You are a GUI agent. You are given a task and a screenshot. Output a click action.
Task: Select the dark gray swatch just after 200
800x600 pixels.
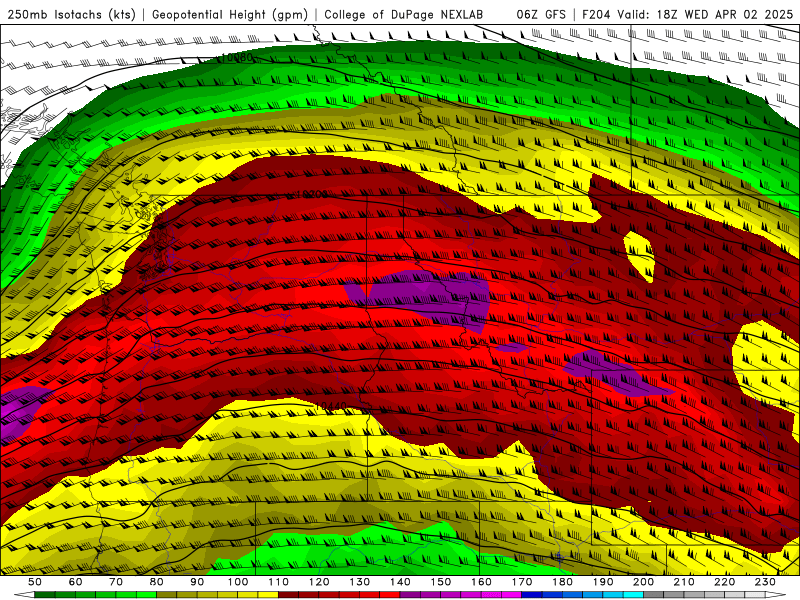tap(654, 595)
